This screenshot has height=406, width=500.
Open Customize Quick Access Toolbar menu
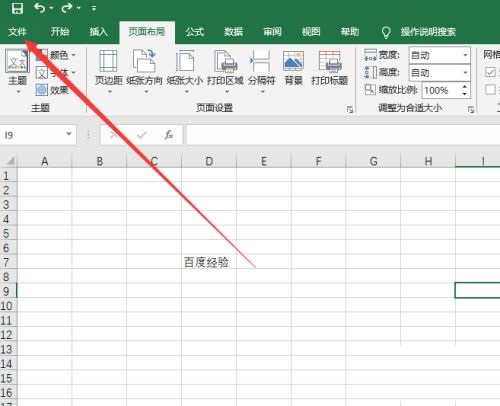click(x=94, y=8)
